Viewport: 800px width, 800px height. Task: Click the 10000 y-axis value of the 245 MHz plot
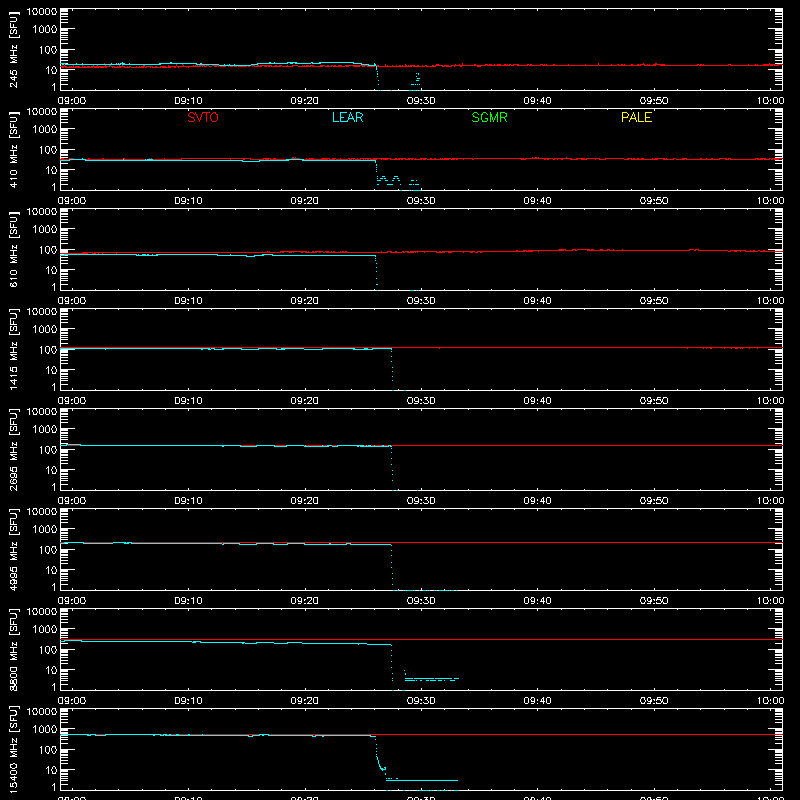coord(42,11)
